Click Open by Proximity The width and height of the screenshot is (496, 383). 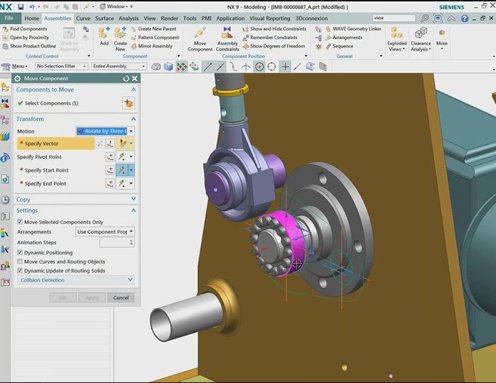[26, 37]
